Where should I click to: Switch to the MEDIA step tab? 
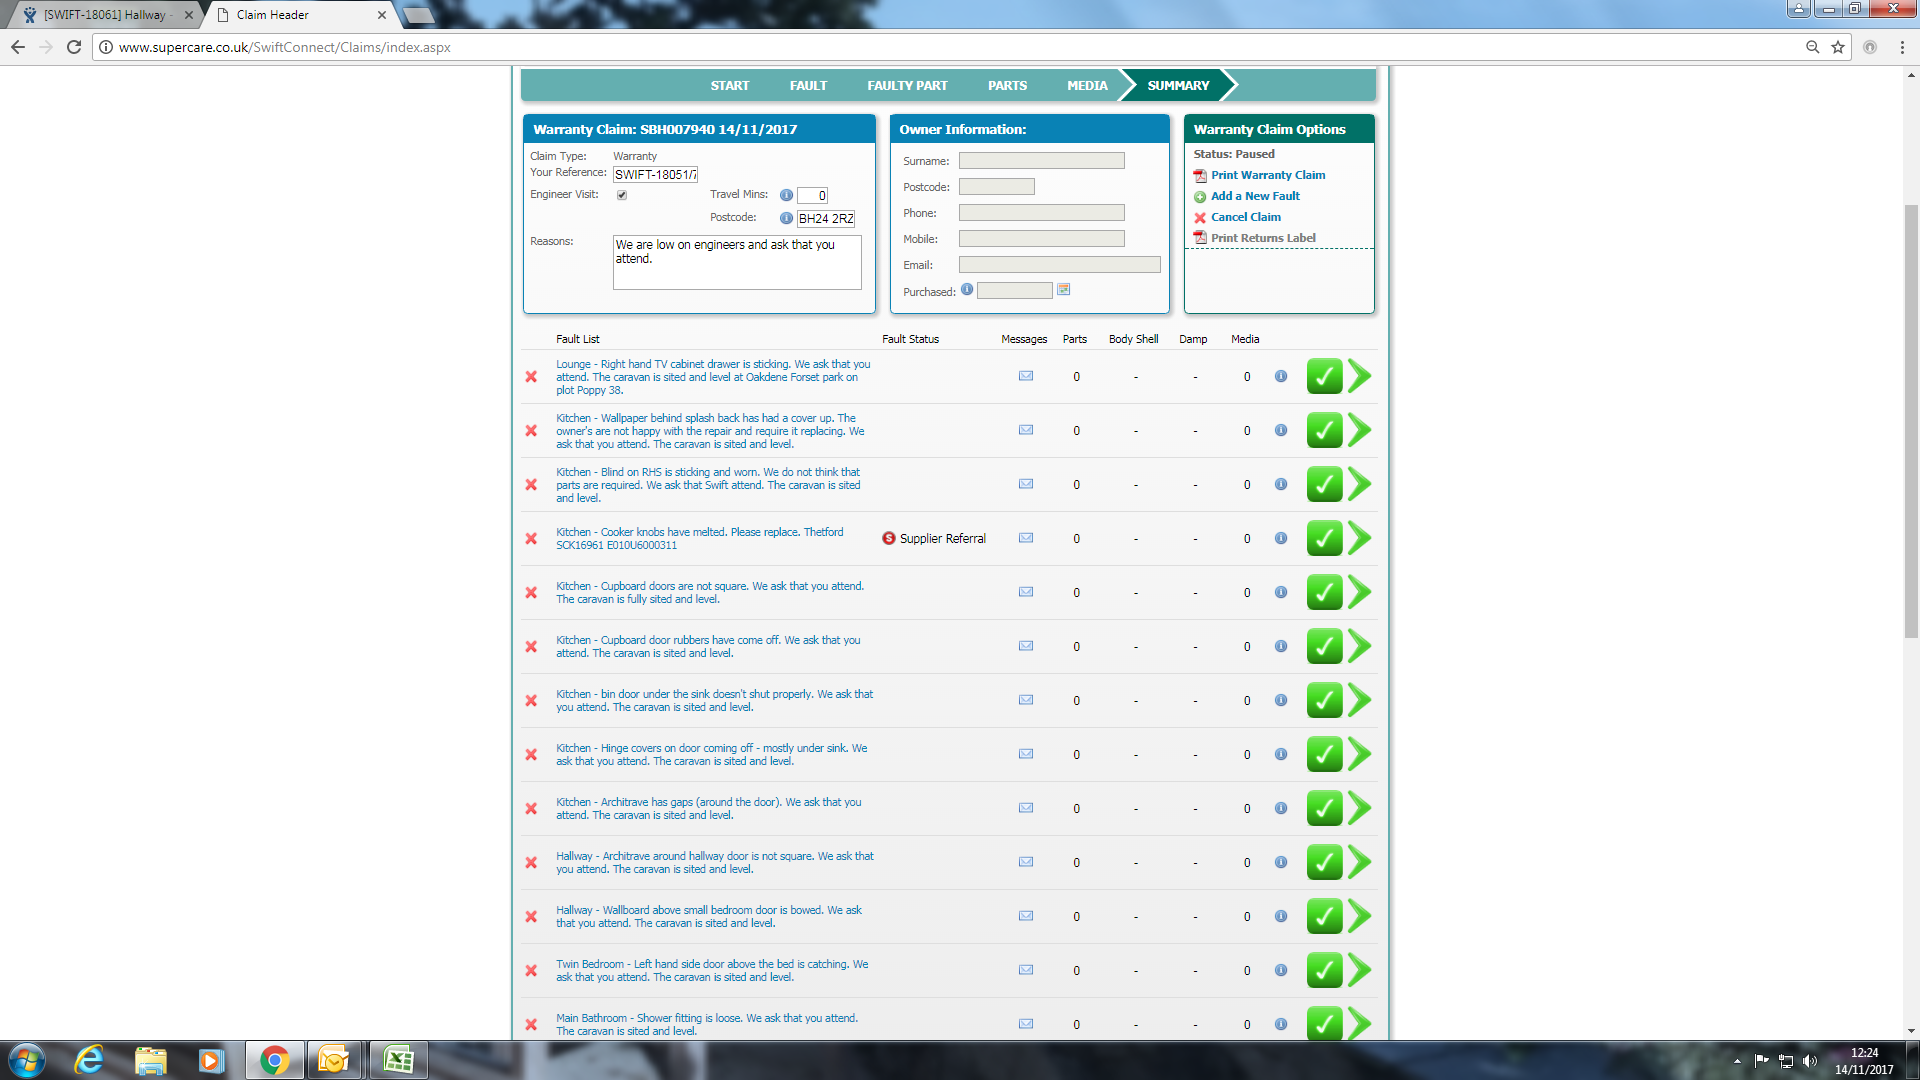pos(1086,86)
